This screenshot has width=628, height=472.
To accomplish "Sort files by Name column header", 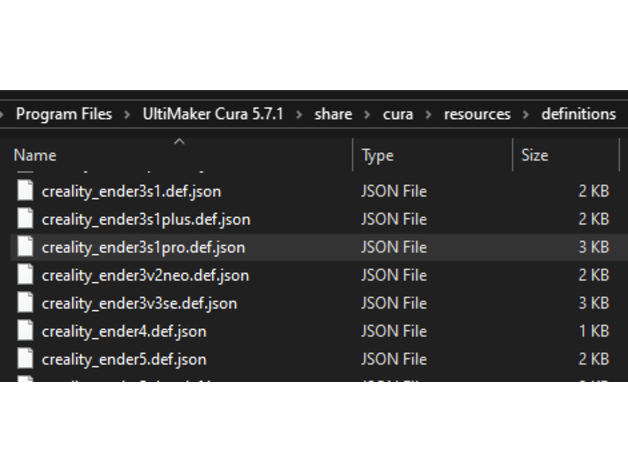I will coord(35,156).
